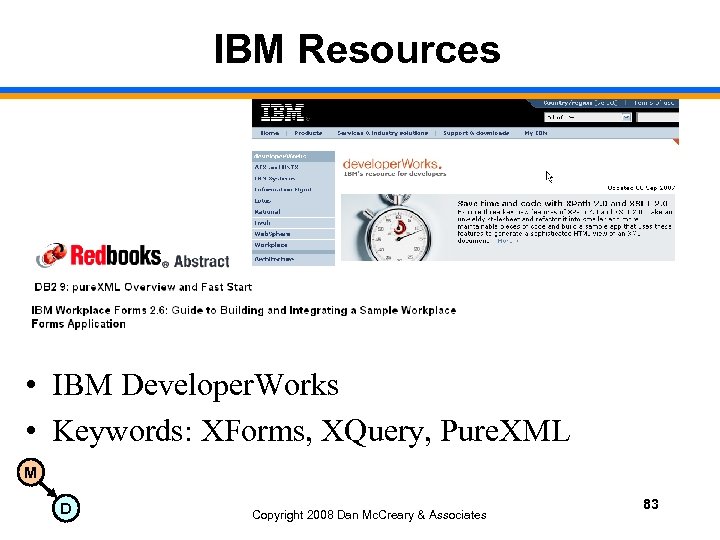Viewport: 720px width, 540px height.
Task: Click the Keywords: XForms, XQuery, PureXML bullet
Action: 311,431
